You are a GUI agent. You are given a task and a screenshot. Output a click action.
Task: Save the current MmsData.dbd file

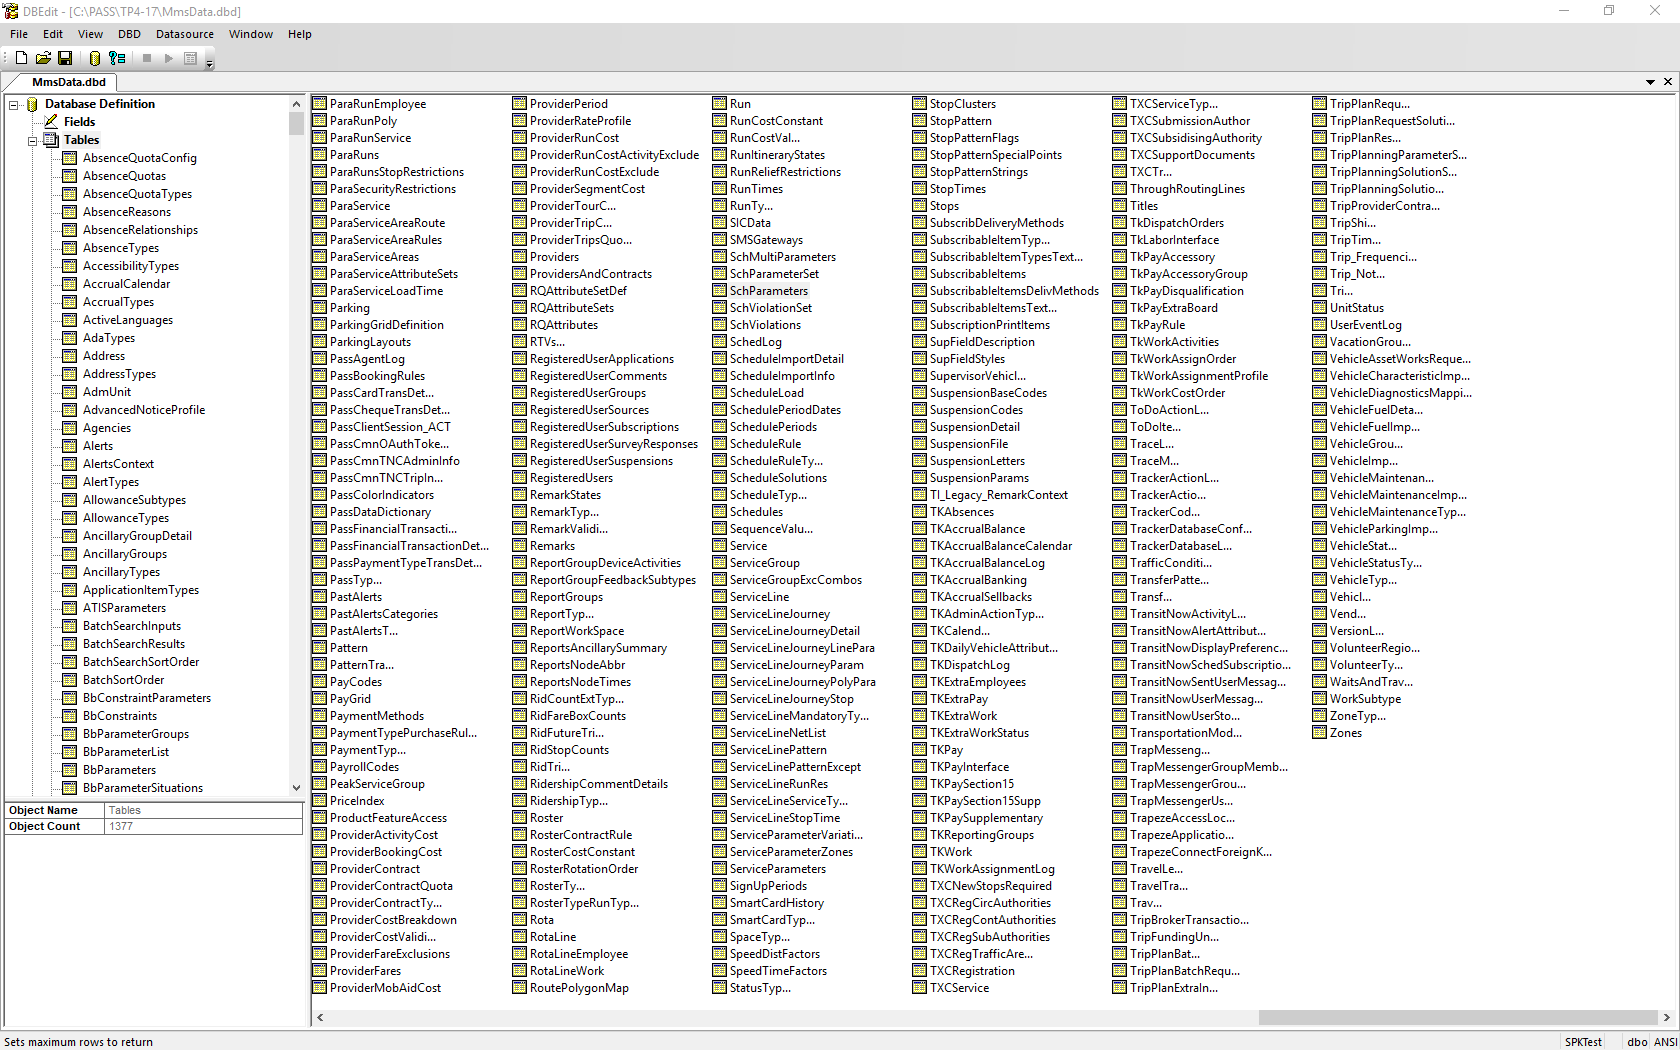pos(65,58)
